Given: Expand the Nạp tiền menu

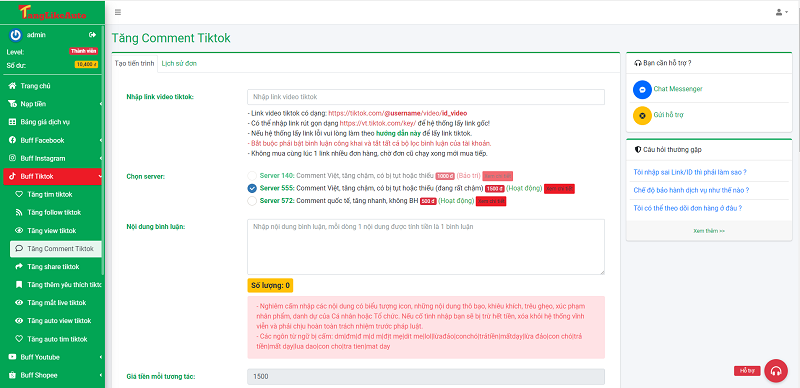Looking at the screenshot, I should pyautogui.click(x=53, y=104).
